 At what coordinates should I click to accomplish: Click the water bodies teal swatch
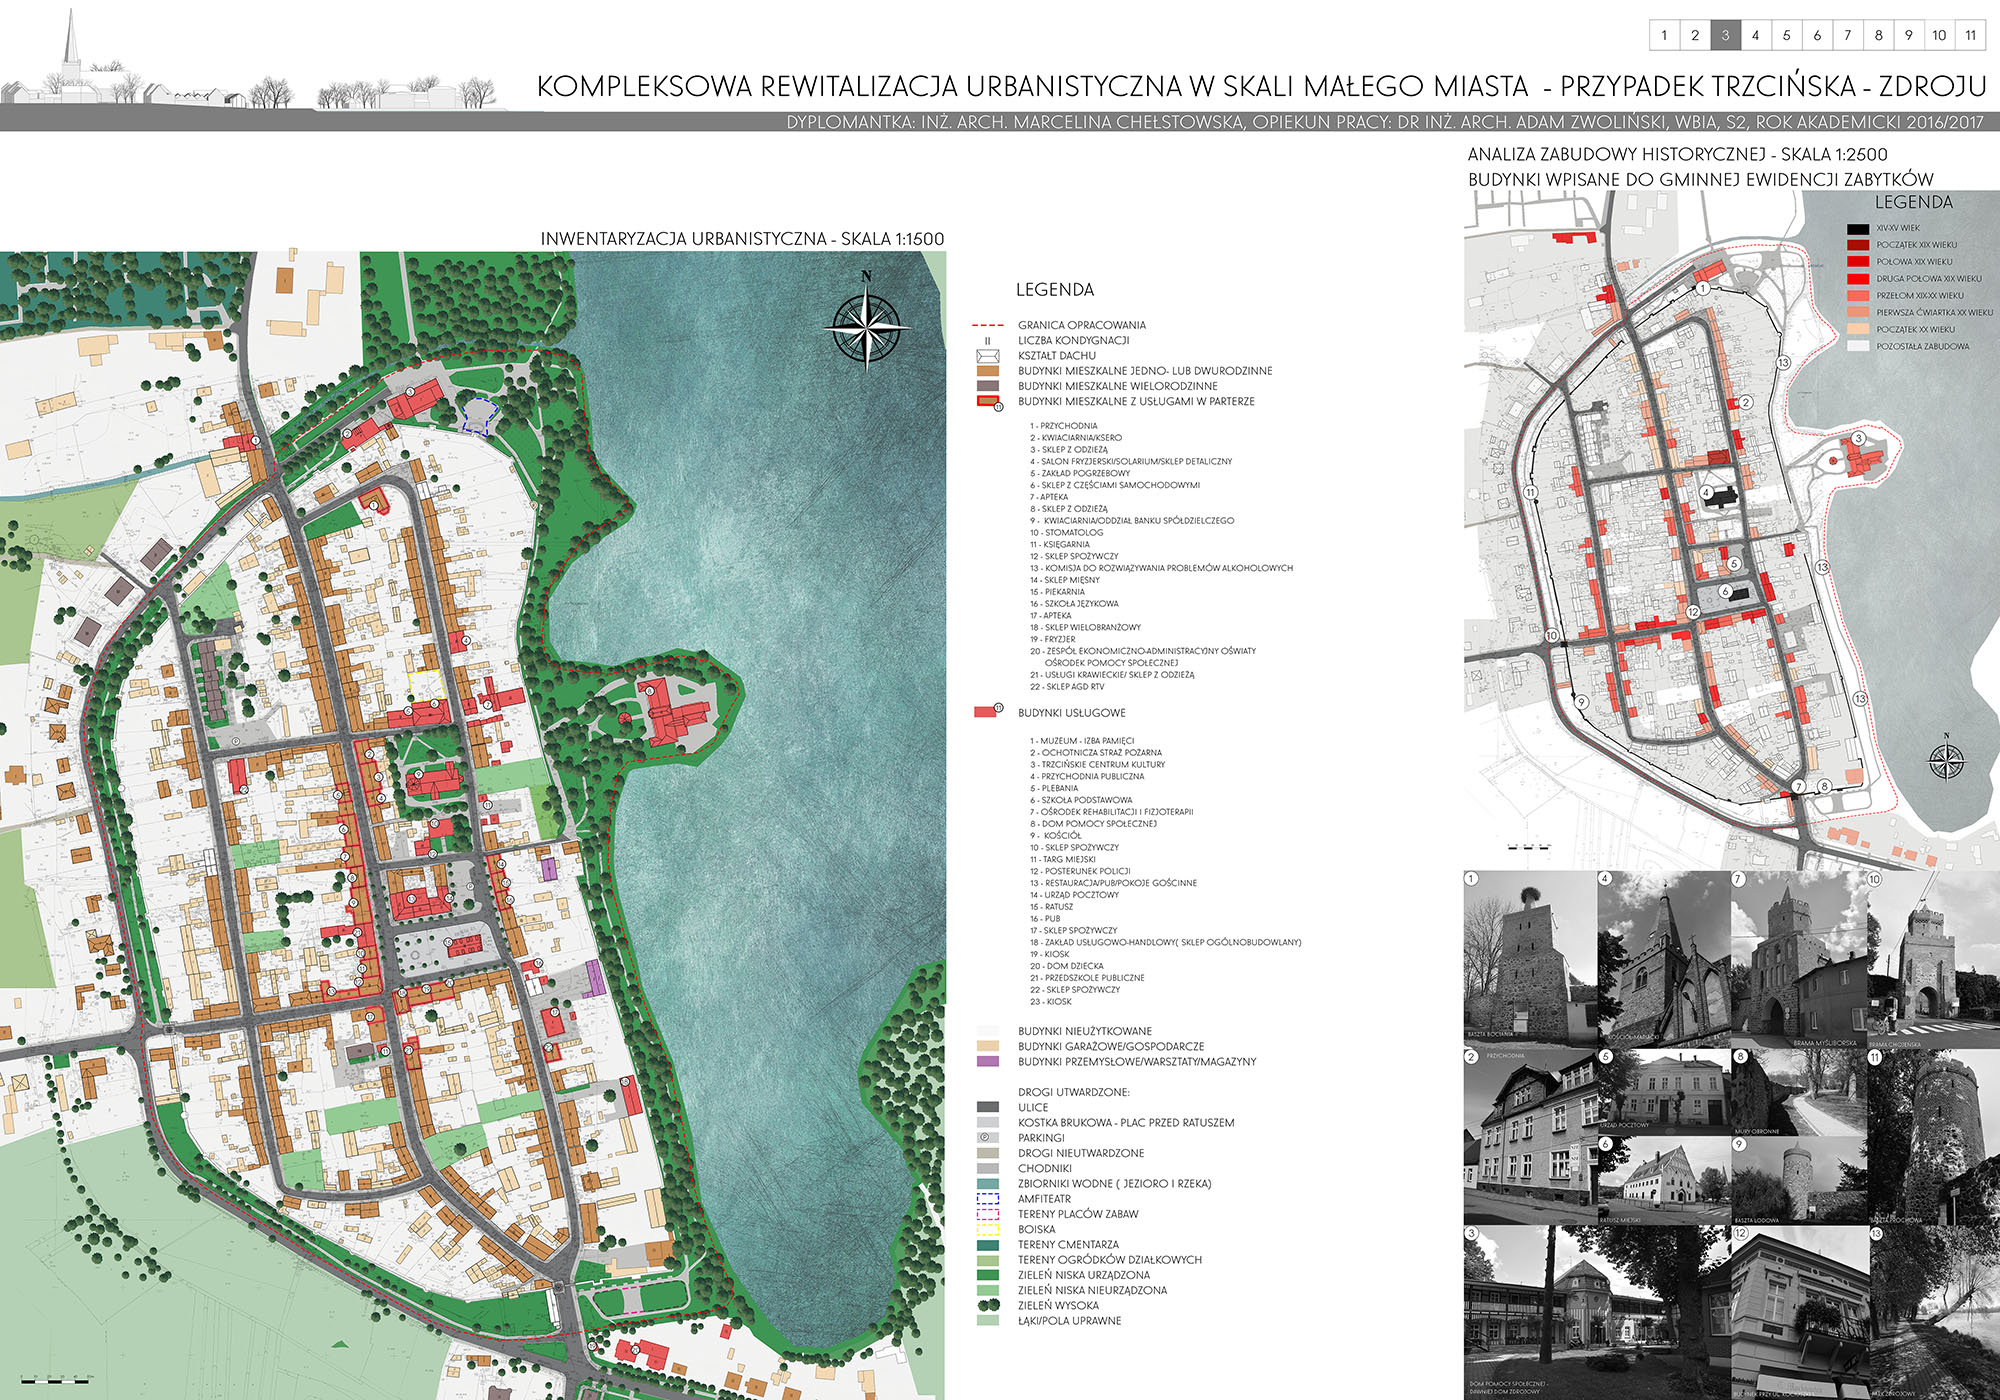(988, 1183)
